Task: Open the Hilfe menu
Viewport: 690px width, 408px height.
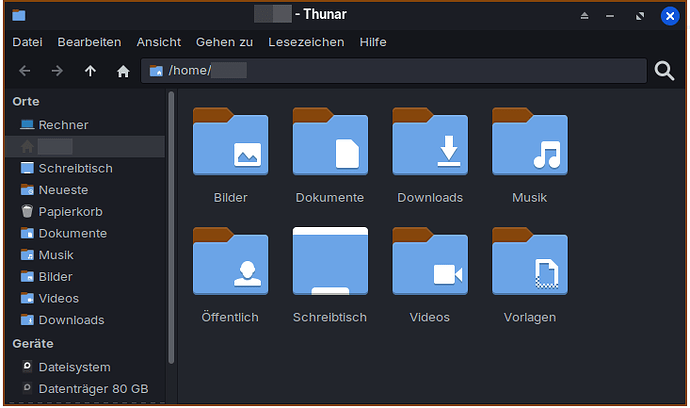Action: point(373,42)
